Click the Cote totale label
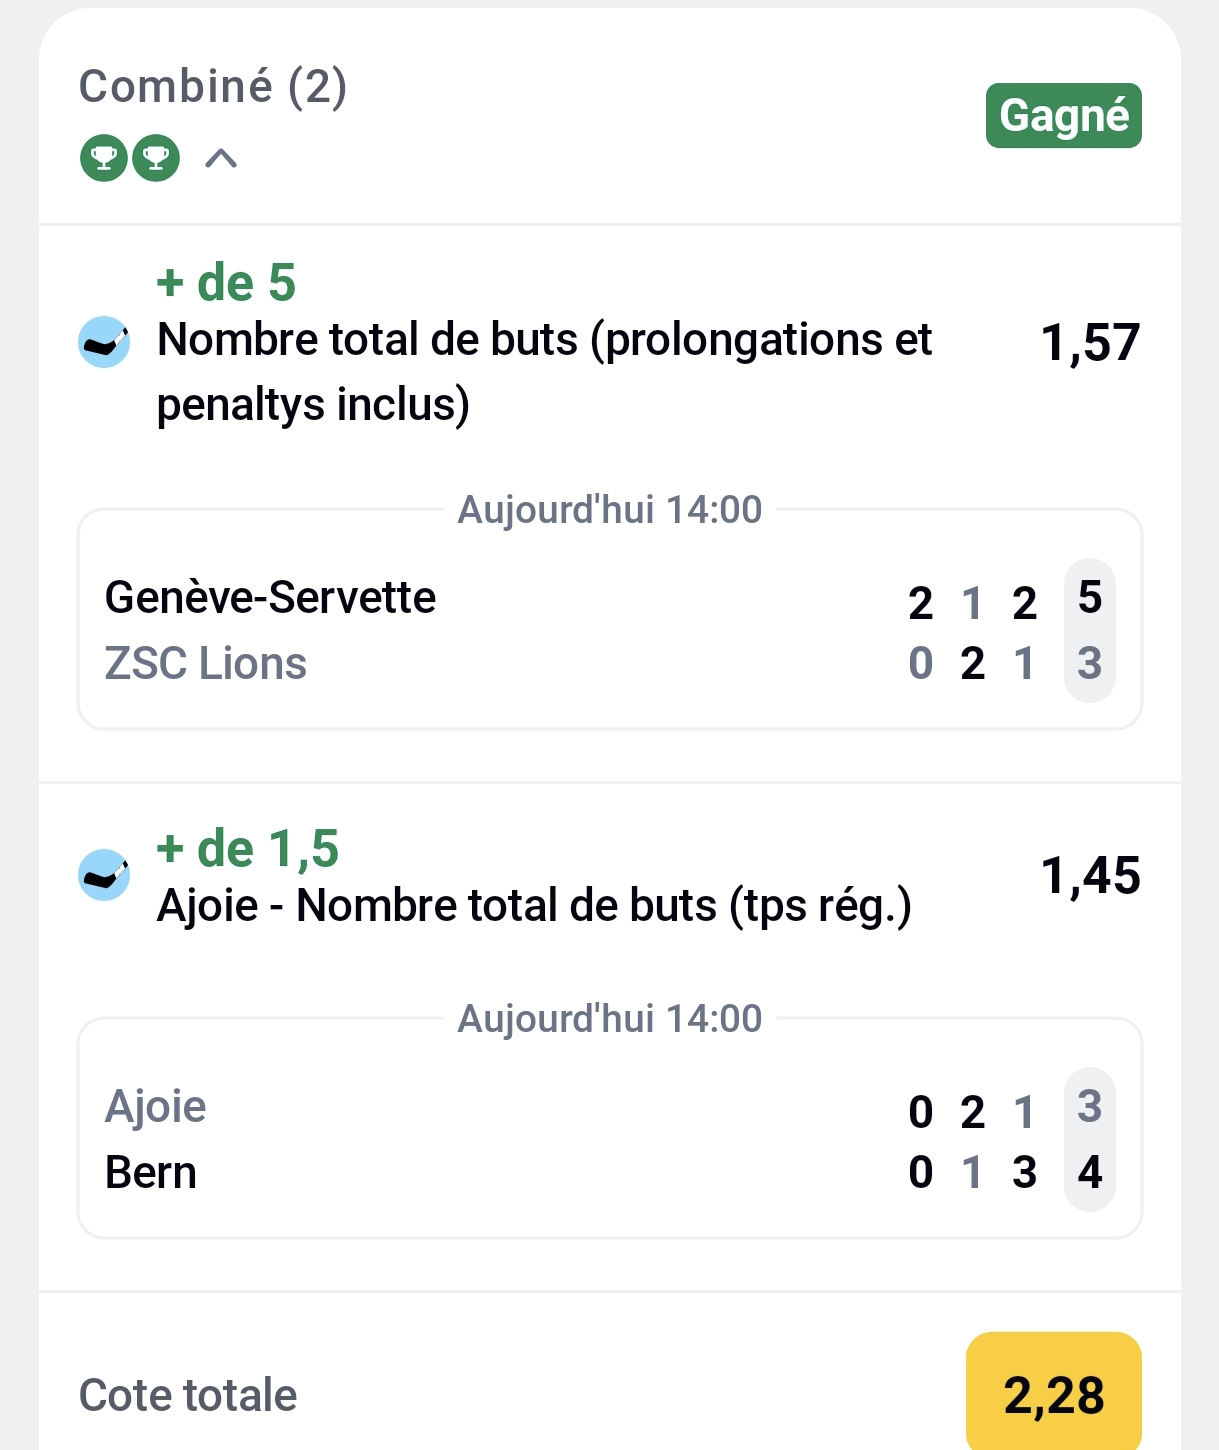The height and width of the screenshot is (1450, 1219). pyautogui.click(x=188, y=1395)
